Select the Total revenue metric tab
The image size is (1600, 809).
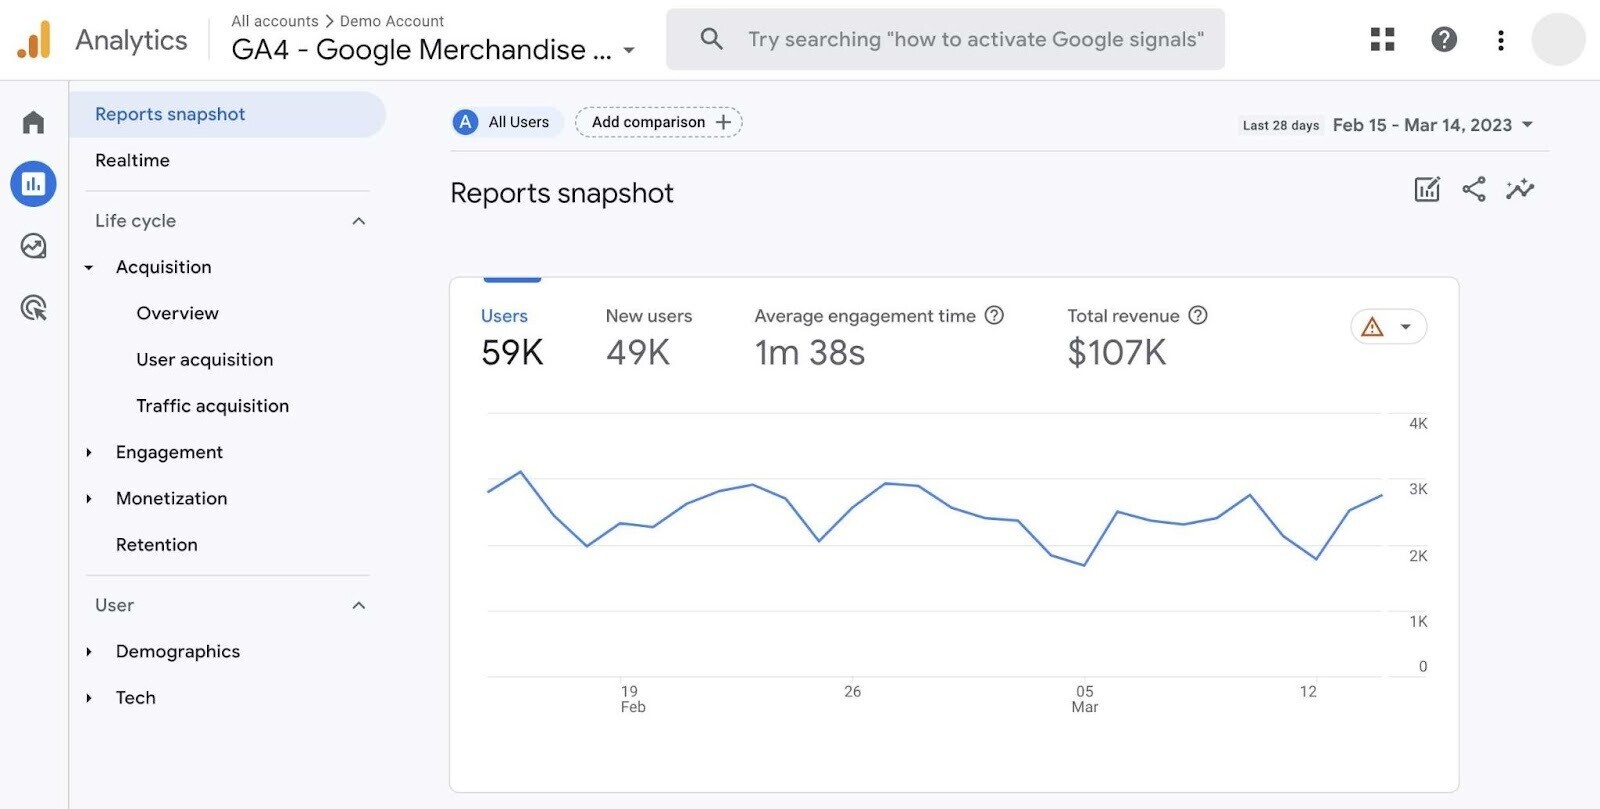[1137, 336]
